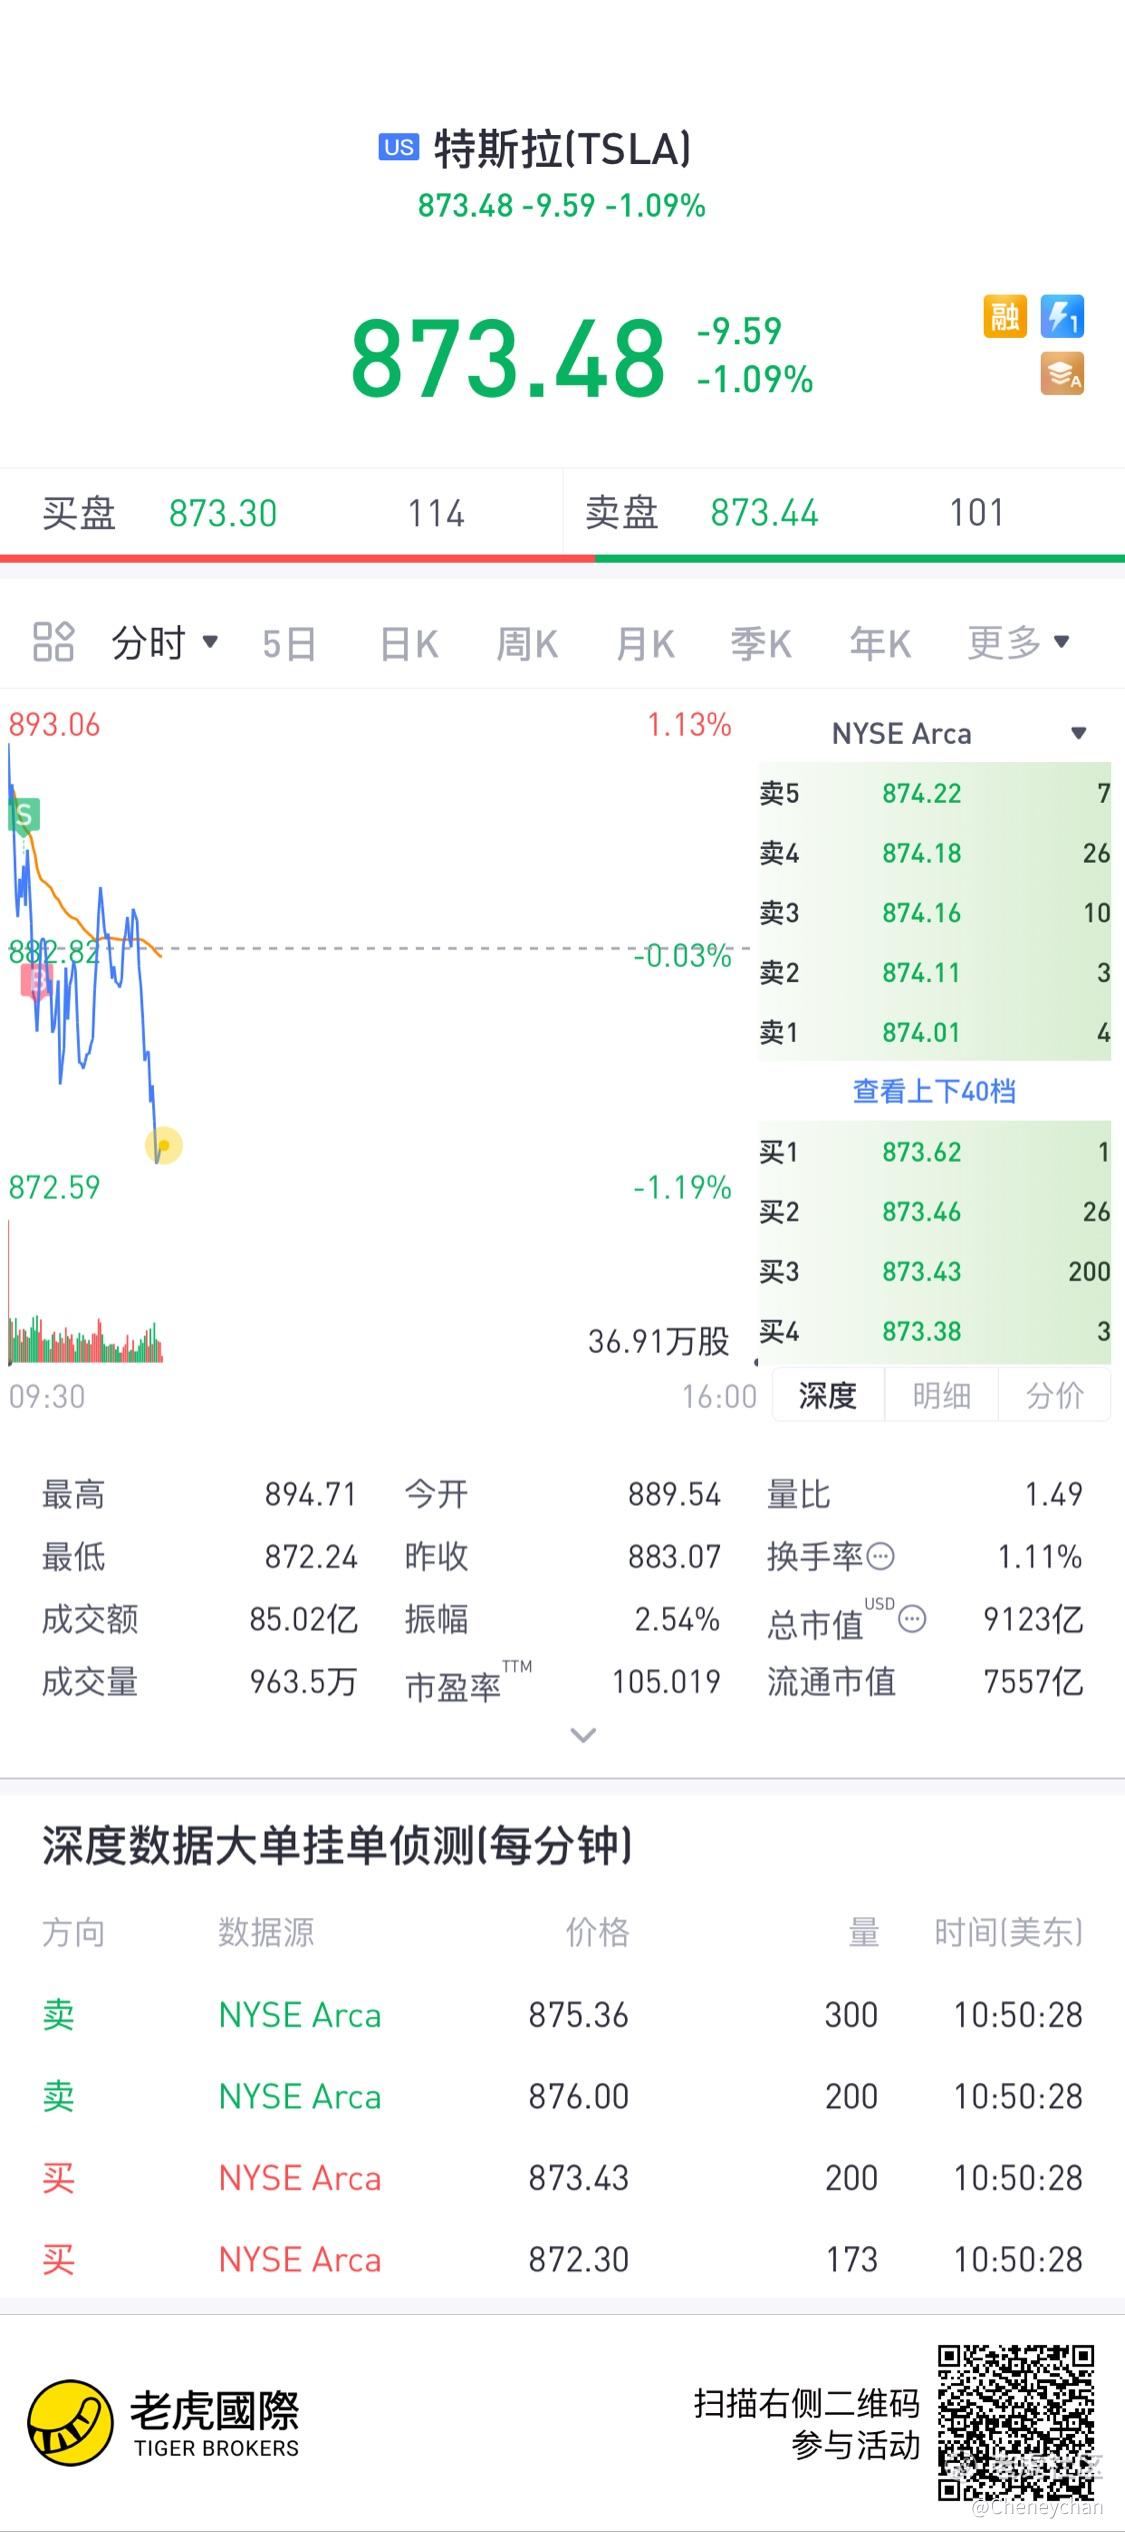Switch to the 年K chart tab
Screen dimensions: 1125x2532
(x=880, y=644)
